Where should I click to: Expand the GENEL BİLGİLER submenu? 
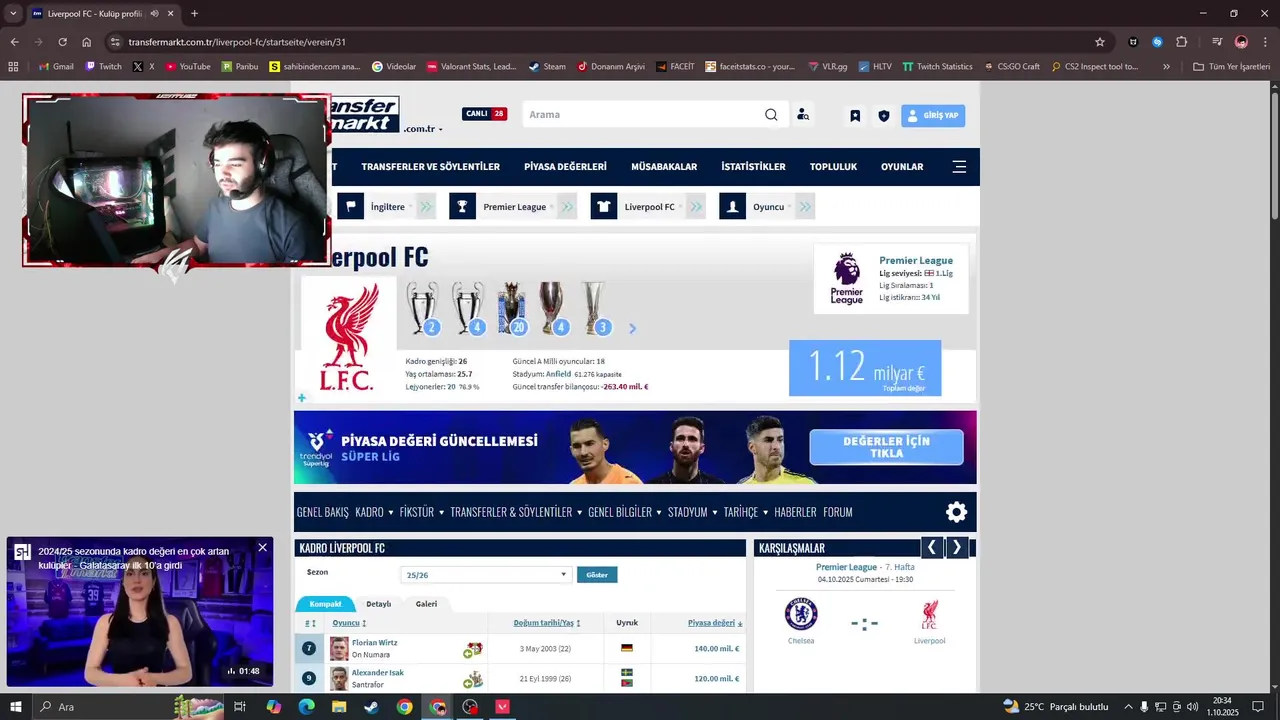pyautogui.click(x=625, y=512)
